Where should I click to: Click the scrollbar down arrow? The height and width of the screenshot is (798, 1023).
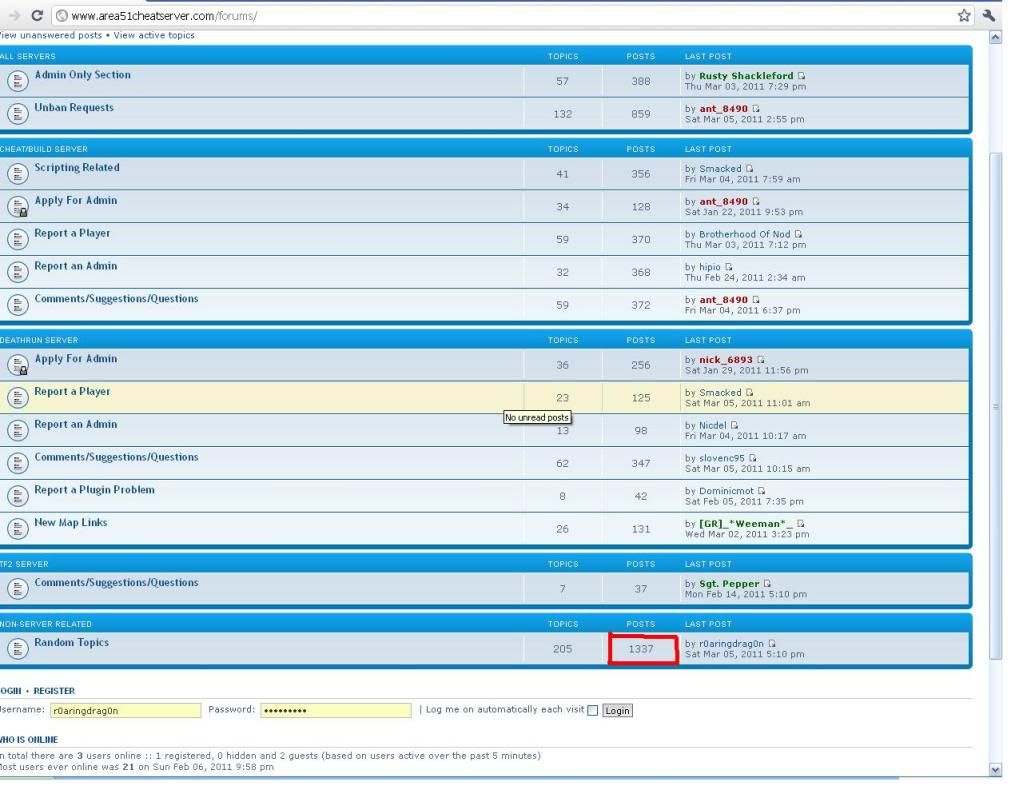(995, 769)
